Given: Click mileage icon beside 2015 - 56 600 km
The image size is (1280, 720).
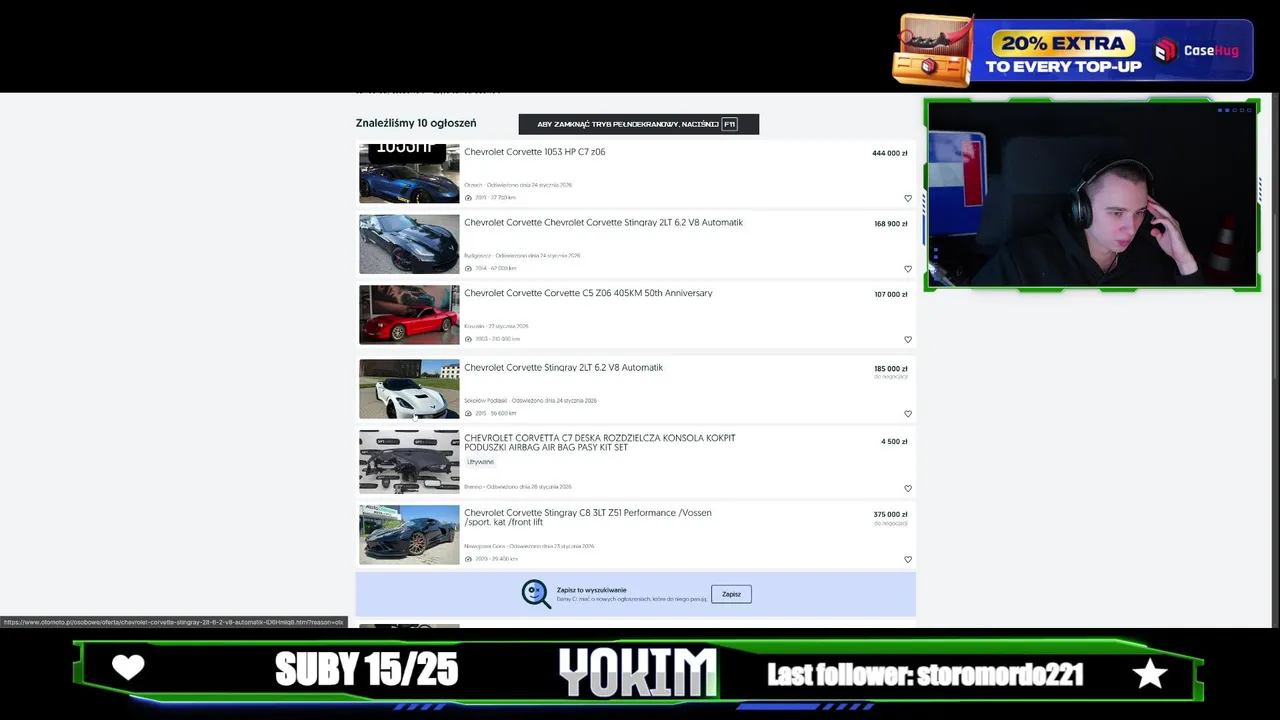Looking at the screenshot, I should 468,413.
